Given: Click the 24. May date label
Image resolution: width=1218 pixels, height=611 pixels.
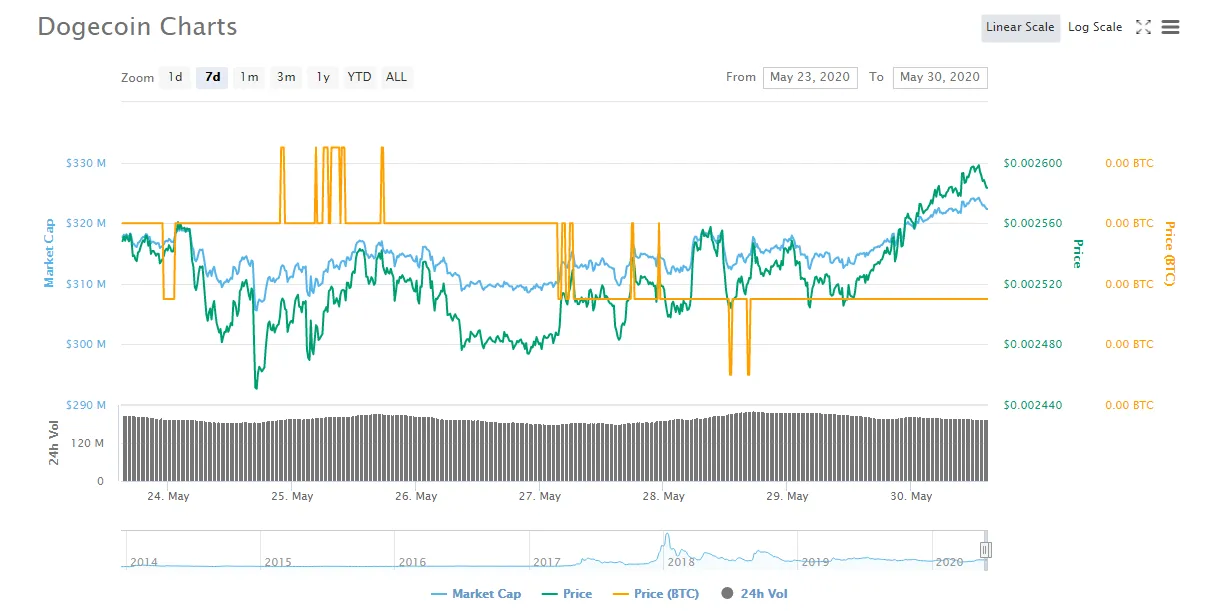Looking at the screenshot, I should pos(168,496).
